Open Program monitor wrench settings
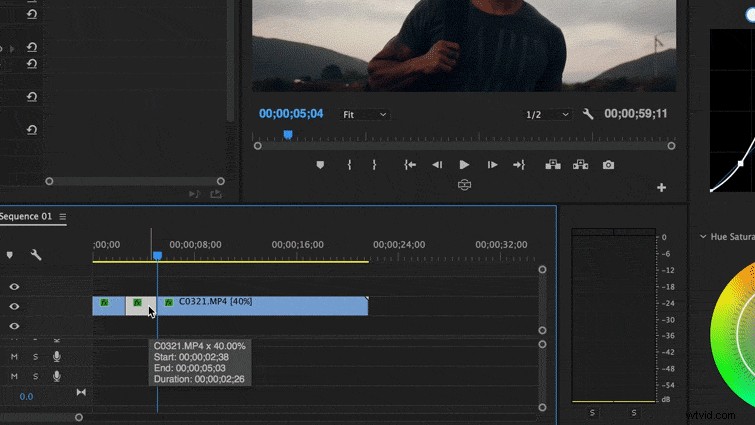Image resolution: width=755 pixels, height=425 pixels. (587, 114)
